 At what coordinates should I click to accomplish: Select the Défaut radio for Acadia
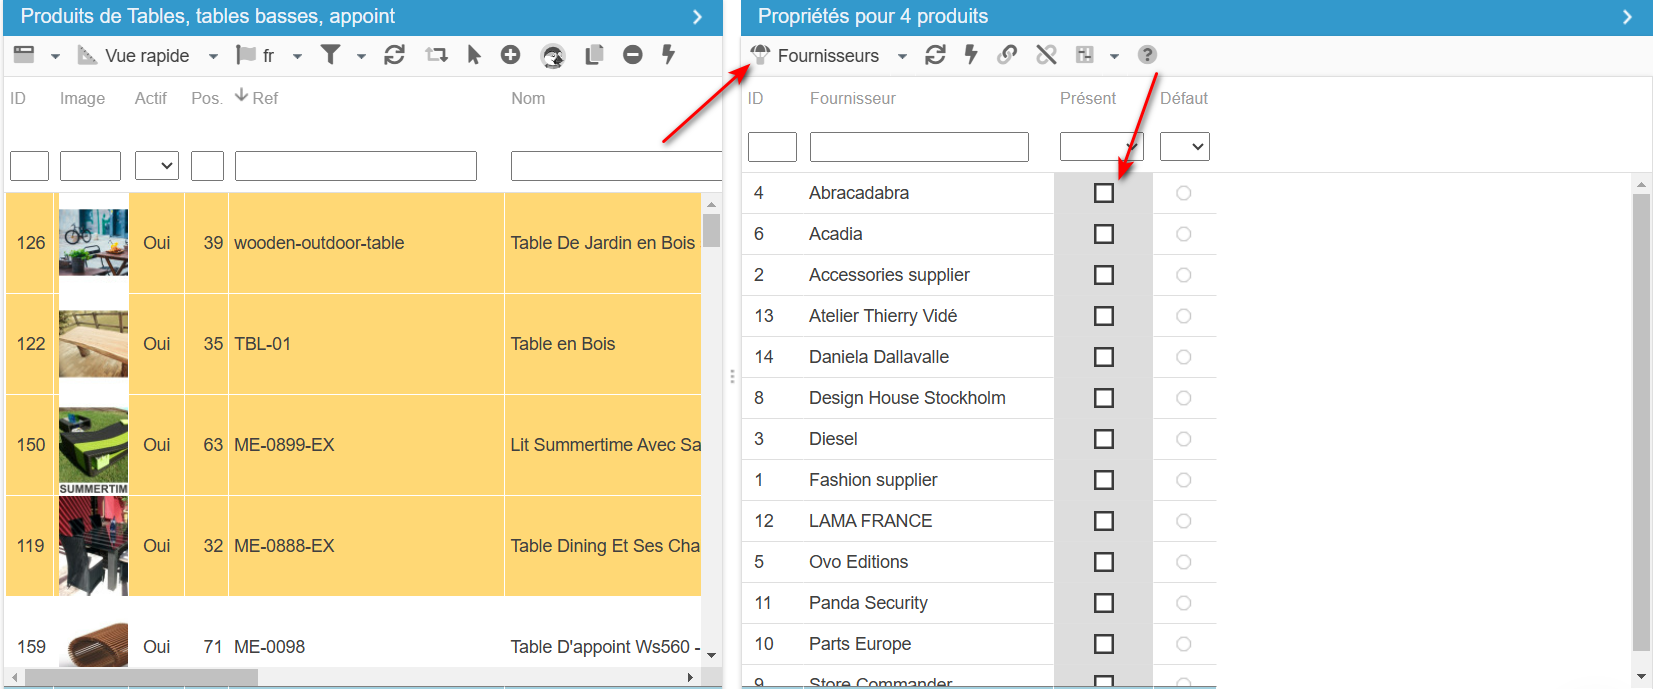(1183, 234)
